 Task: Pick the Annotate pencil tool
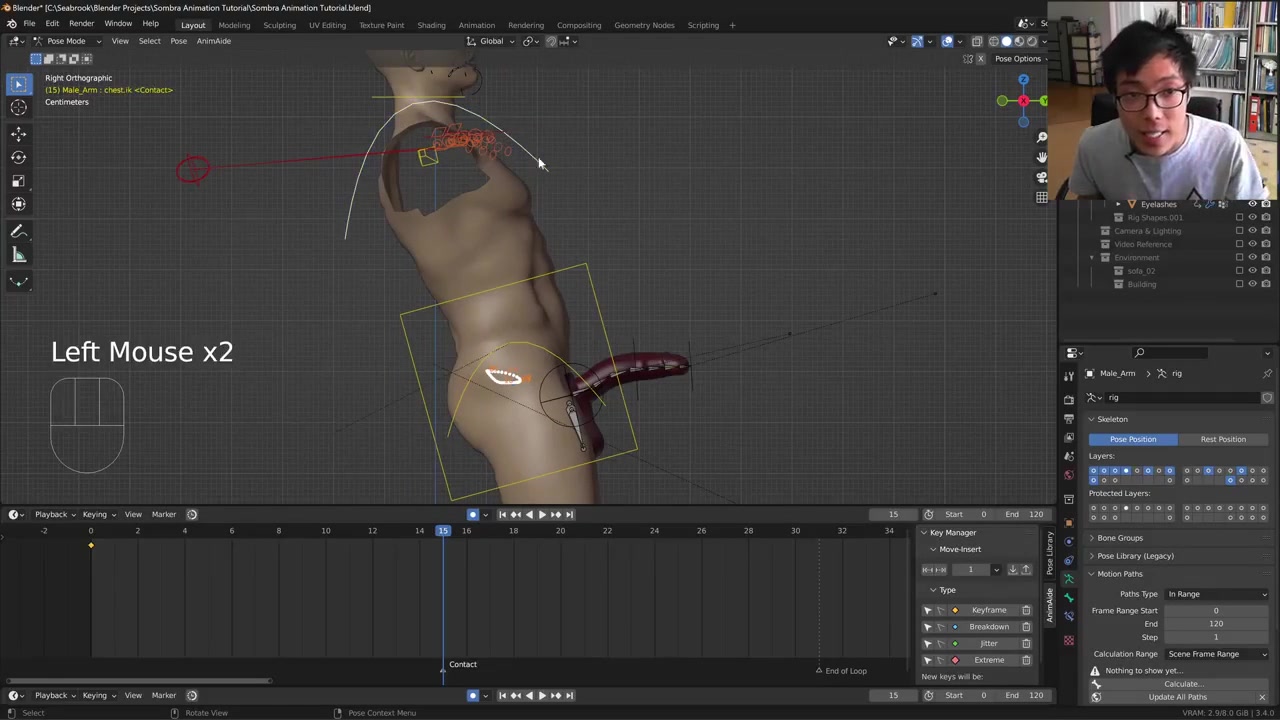(x=18, y=231)
